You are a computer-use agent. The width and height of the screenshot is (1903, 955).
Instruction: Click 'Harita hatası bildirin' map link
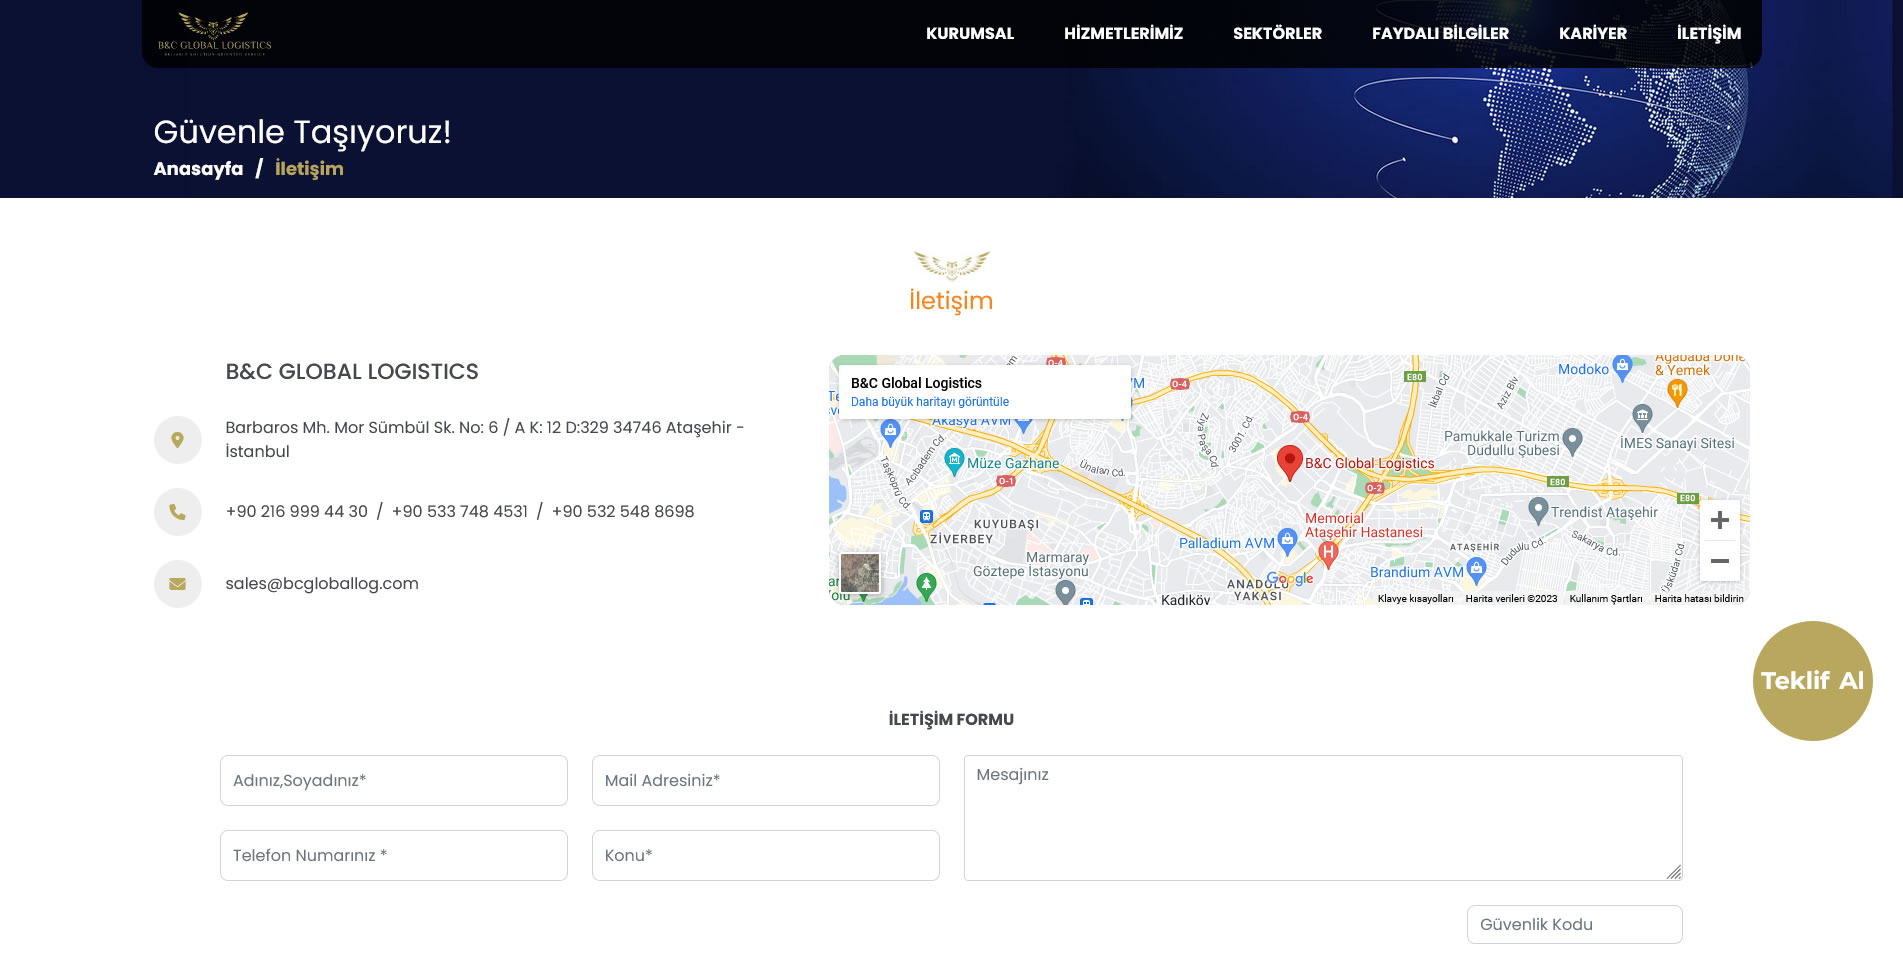coord(1699,599)
